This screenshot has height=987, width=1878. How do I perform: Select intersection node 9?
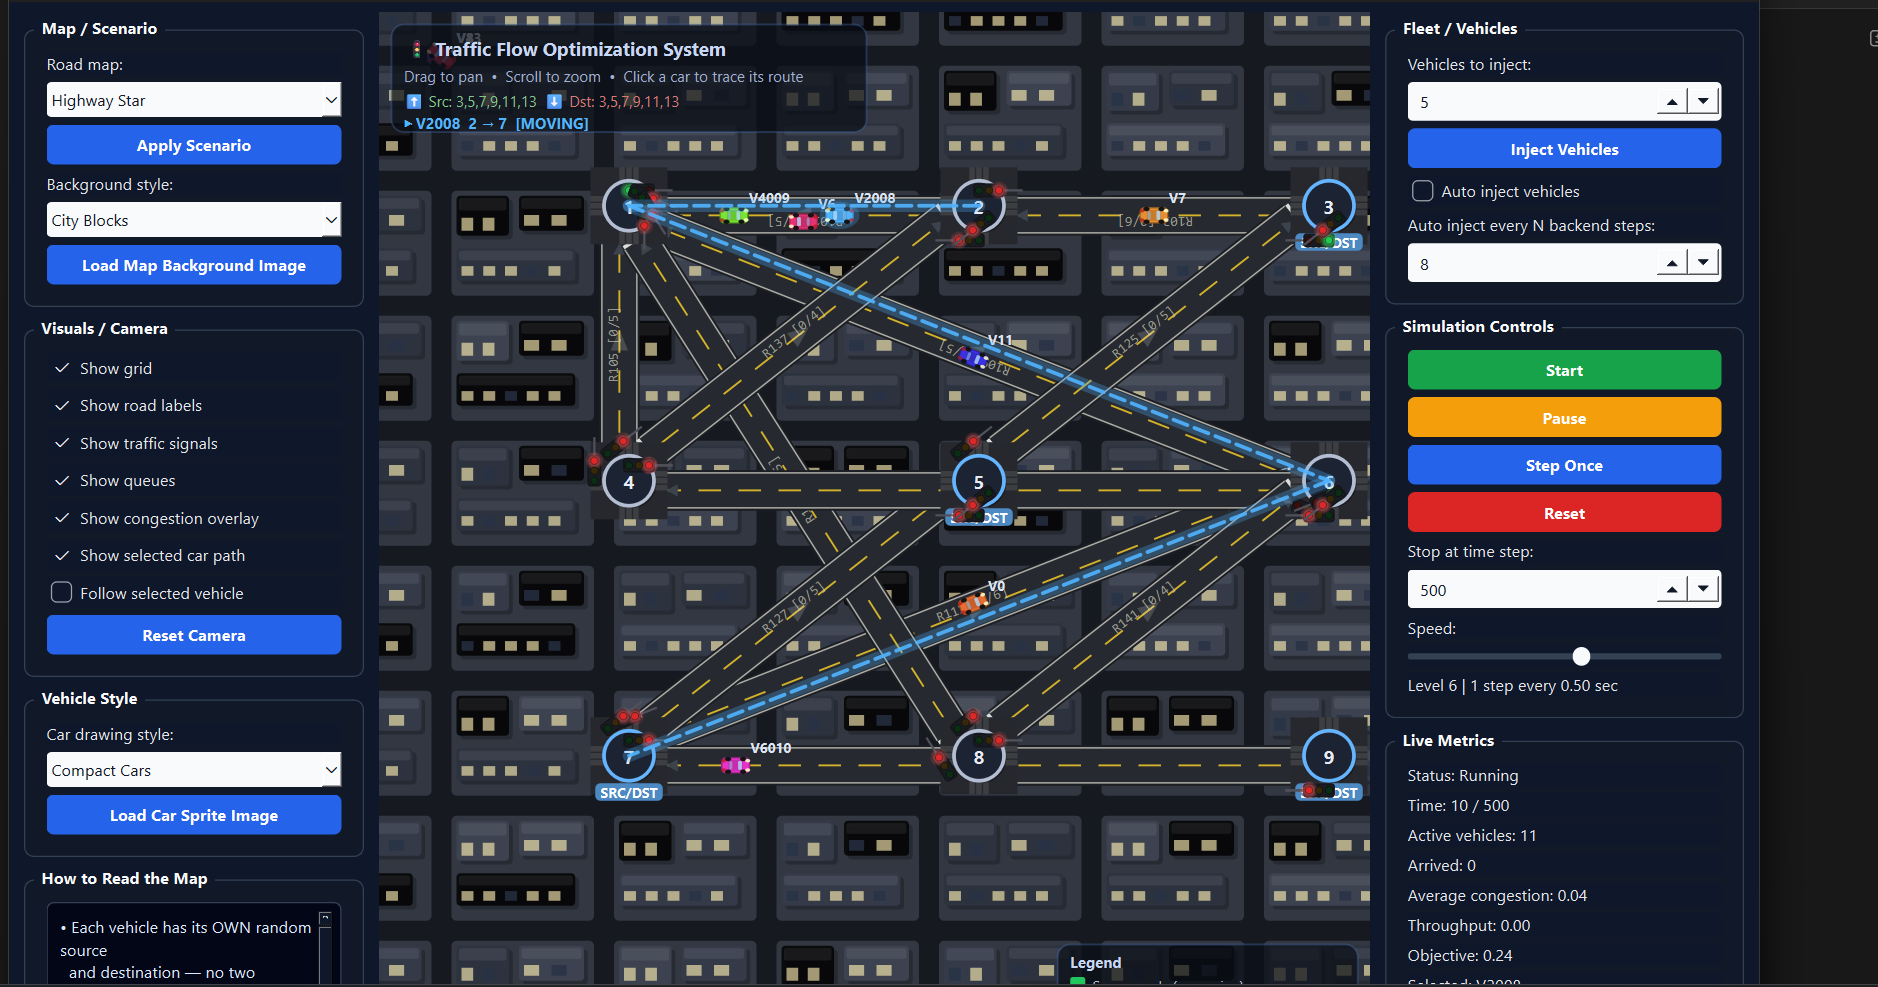1329,757
